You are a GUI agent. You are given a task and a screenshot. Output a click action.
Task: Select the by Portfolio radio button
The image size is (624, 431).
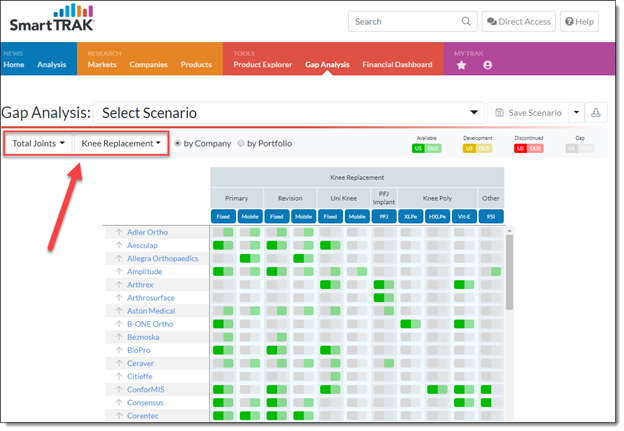pyautogui.click(x=241, y=143)
